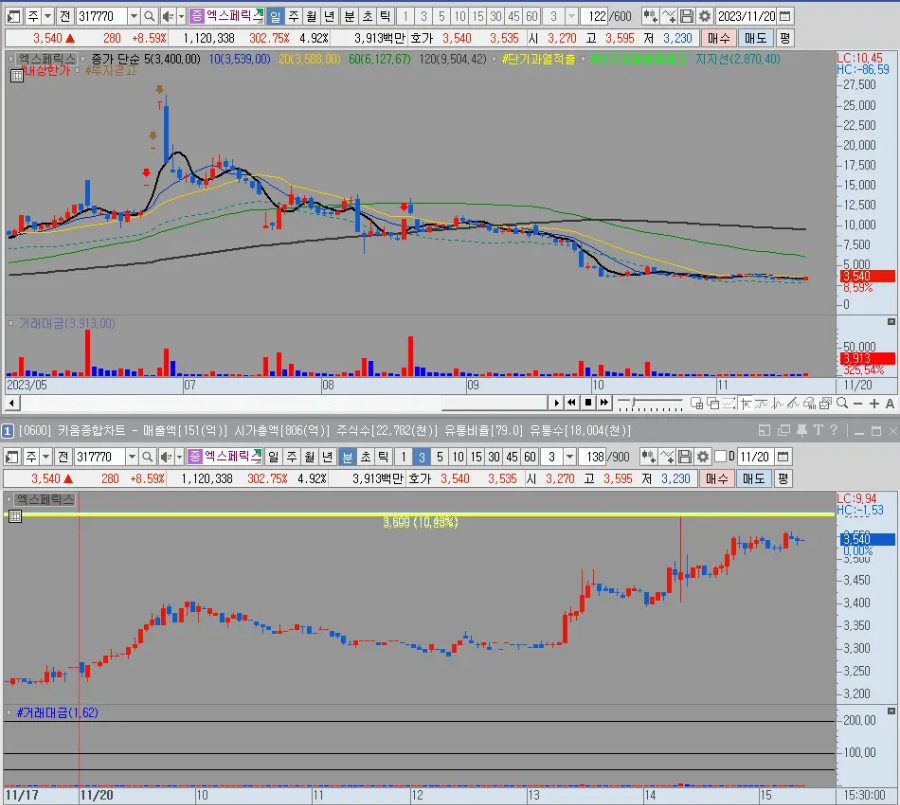The width and height of the screenshot is (900, 805).
Task: Click the panel layout icon at top-left of top chart
Action: (14, 16)
